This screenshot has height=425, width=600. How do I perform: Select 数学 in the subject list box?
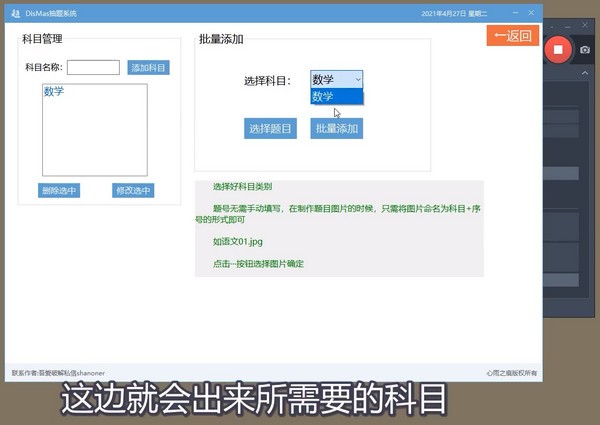coord(54,91)
